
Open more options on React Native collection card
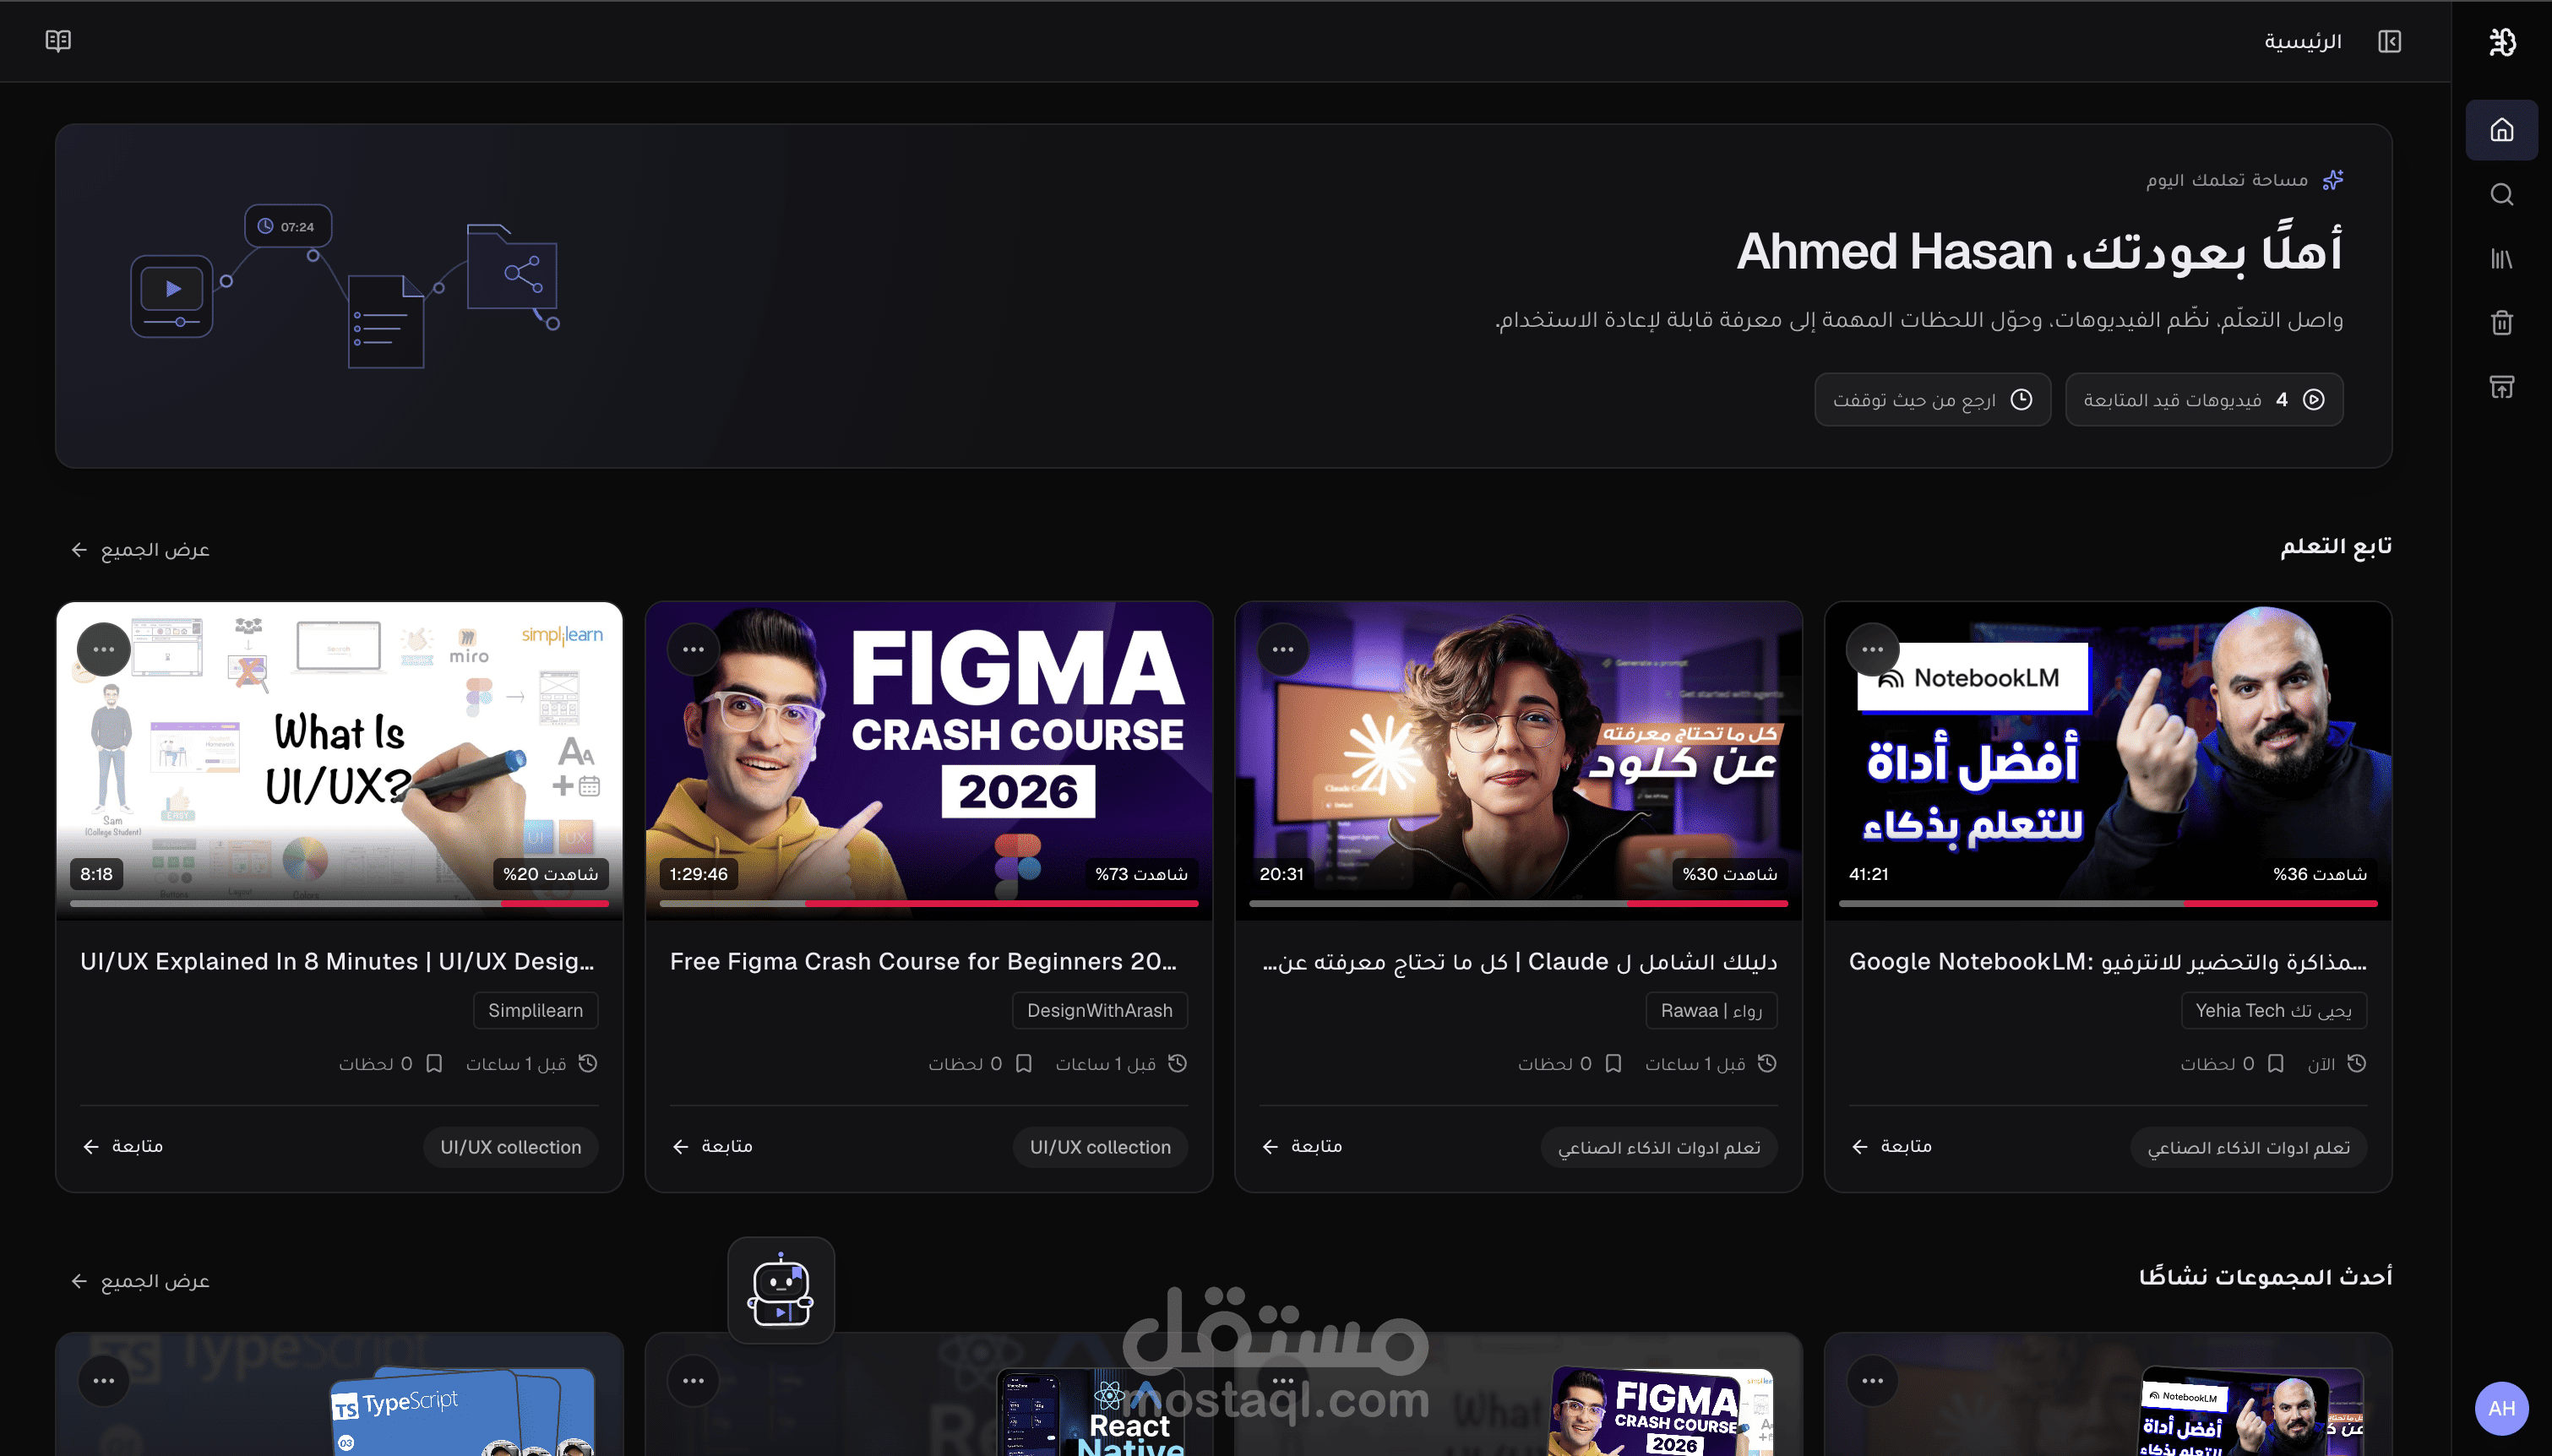[693, 1381]
